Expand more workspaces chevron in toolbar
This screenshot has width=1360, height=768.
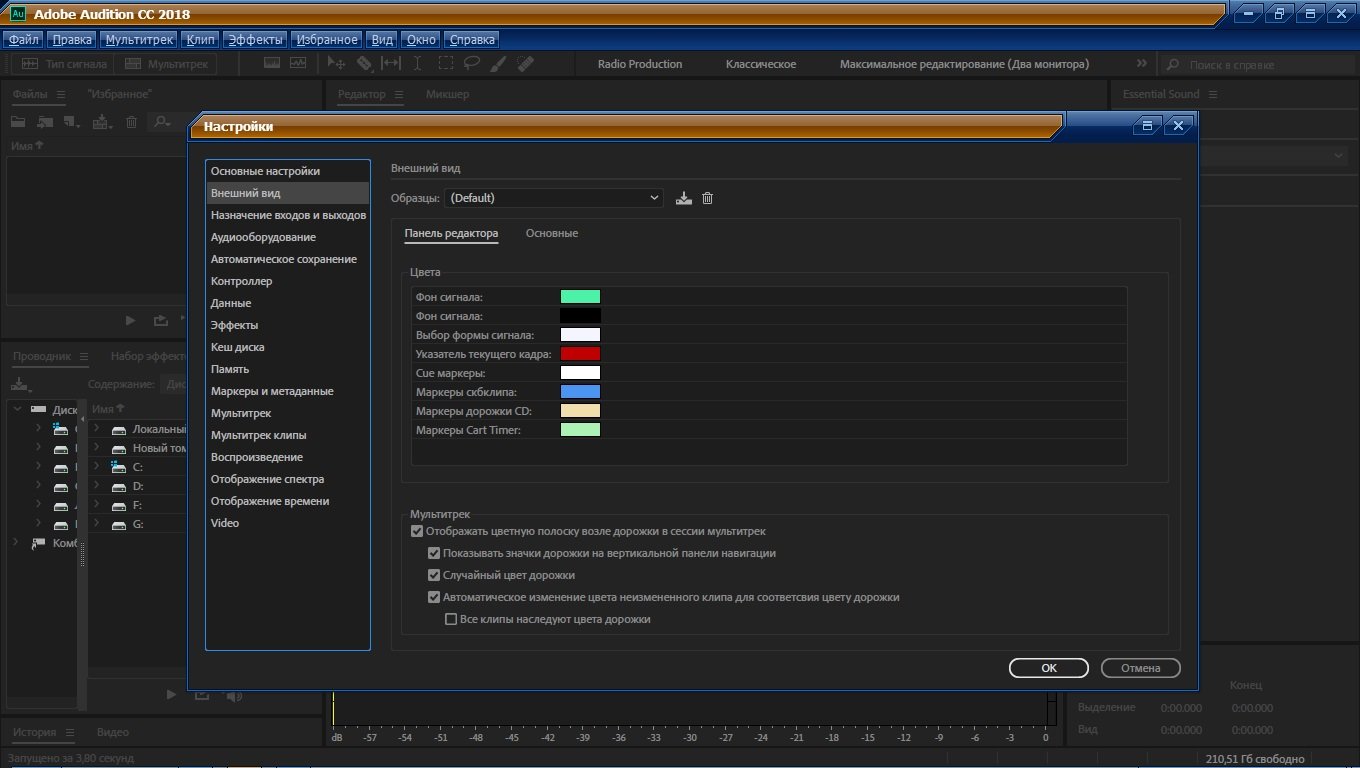(x=1142, y=64)
